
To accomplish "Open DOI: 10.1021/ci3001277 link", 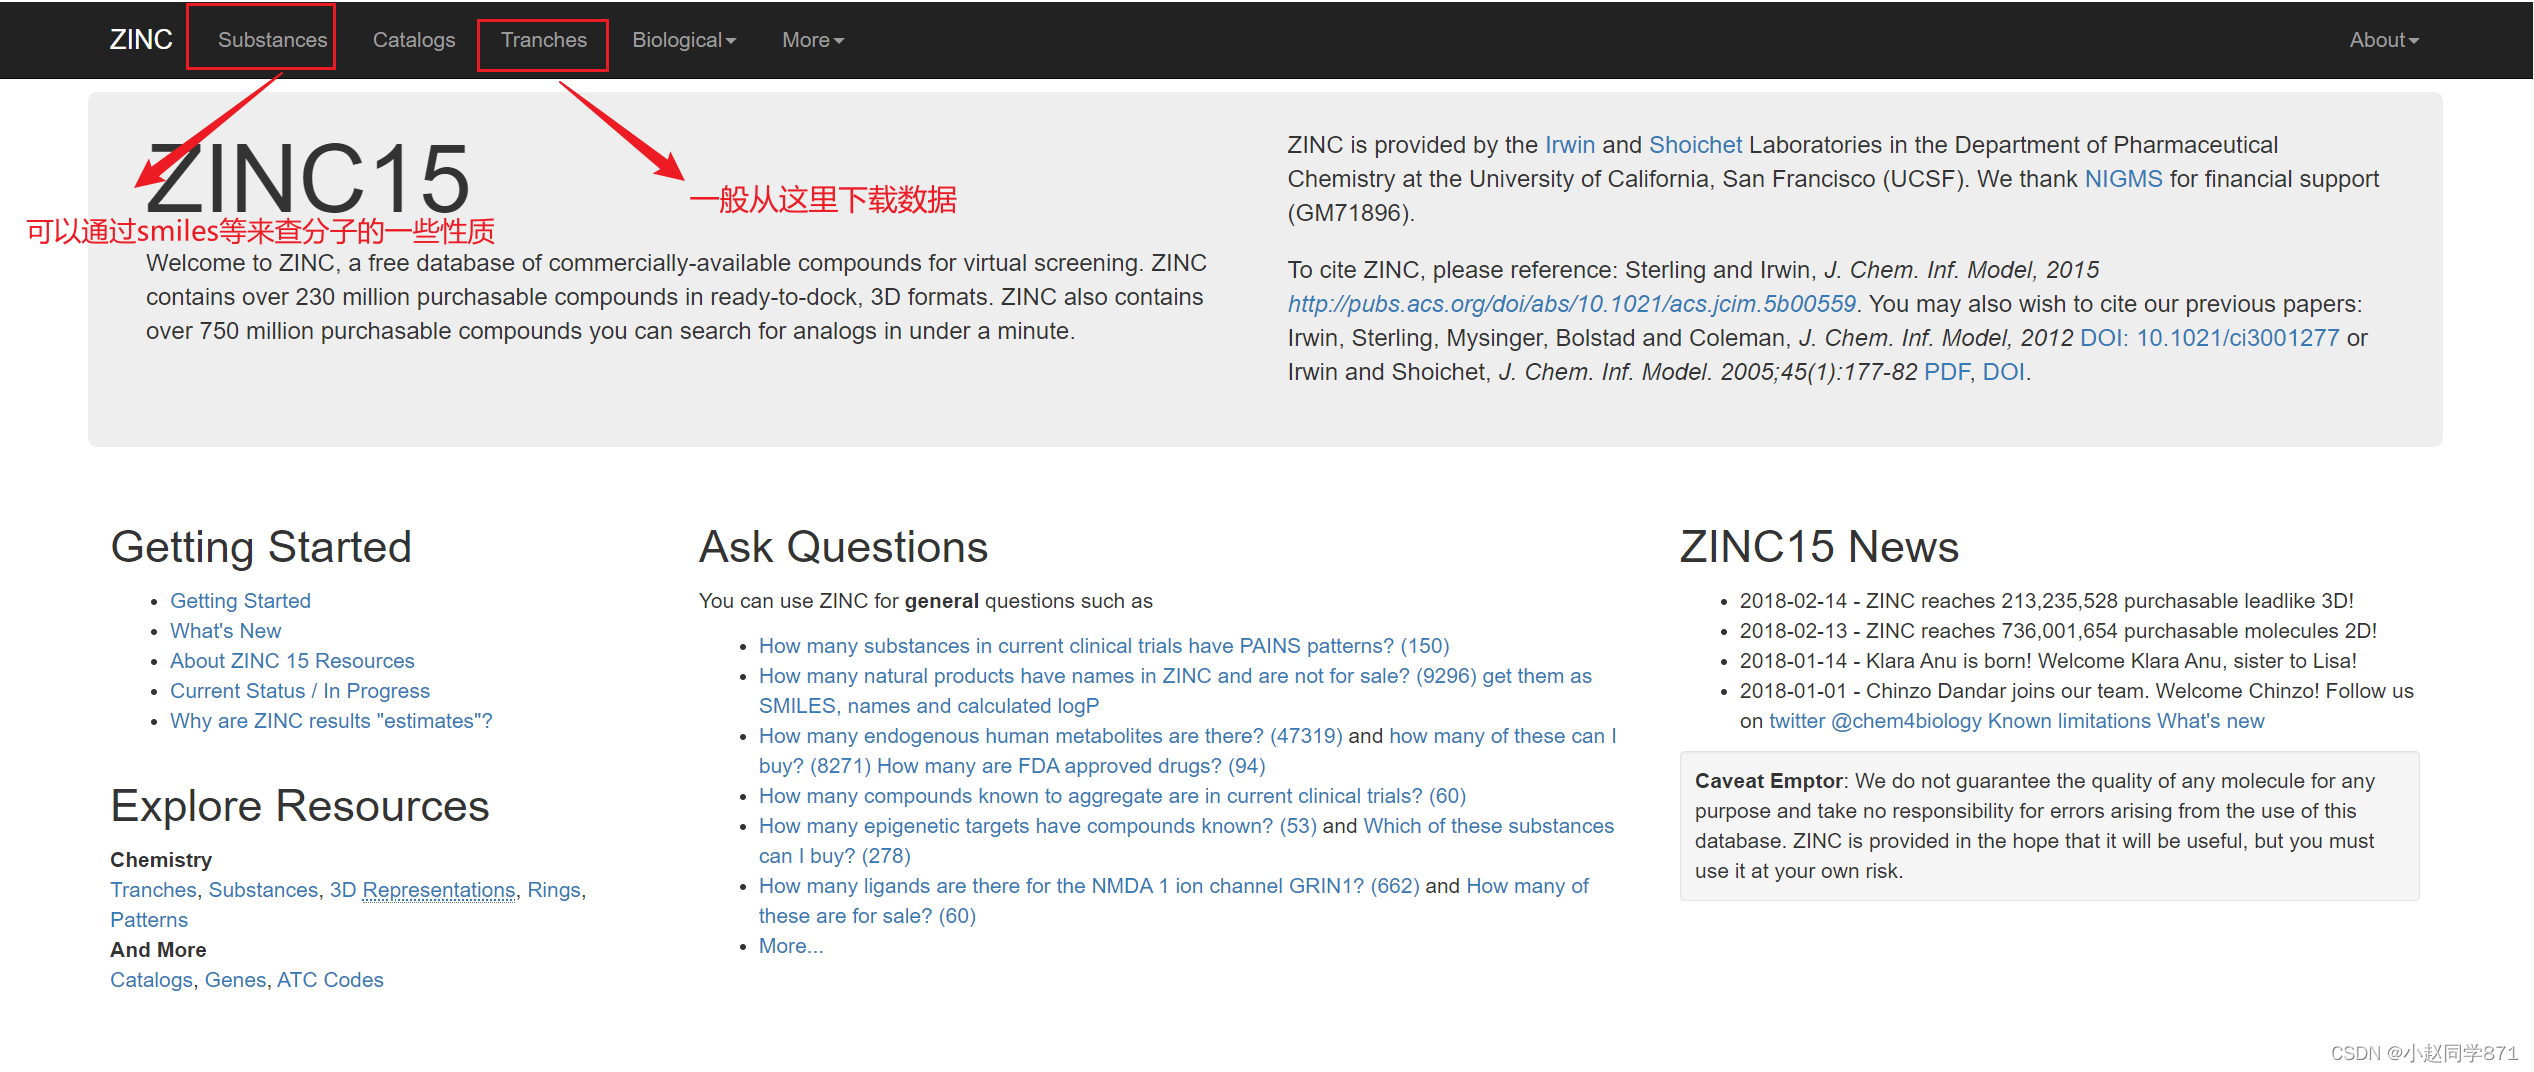I will (2209, 338).
